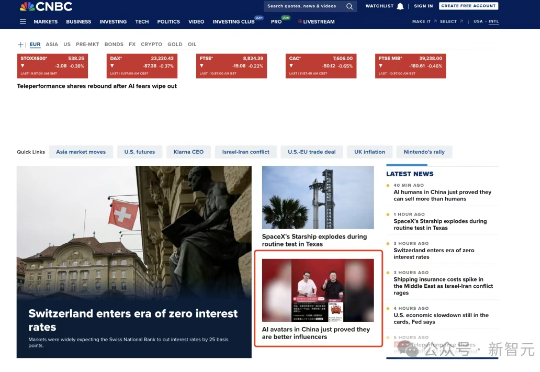This screenshot has height=372, width=540.
Task: Click the Nintendo's rally quick link
Action: click(424, 152)
